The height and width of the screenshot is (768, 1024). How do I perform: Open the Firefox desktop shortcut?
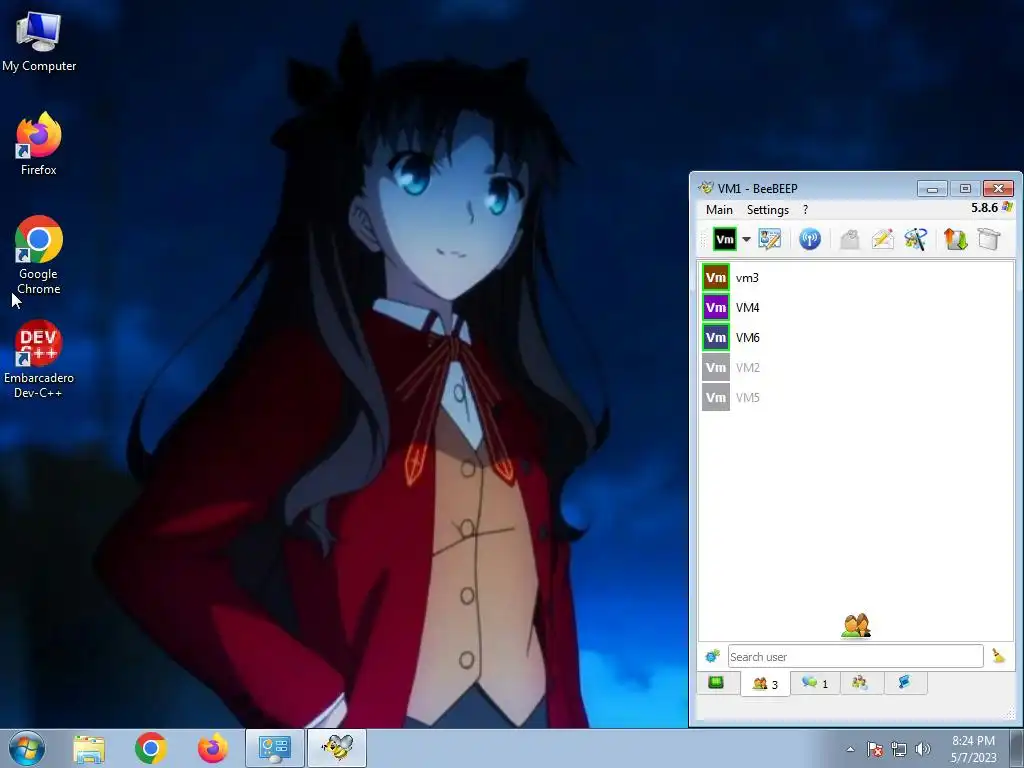[x=39, y=144]
